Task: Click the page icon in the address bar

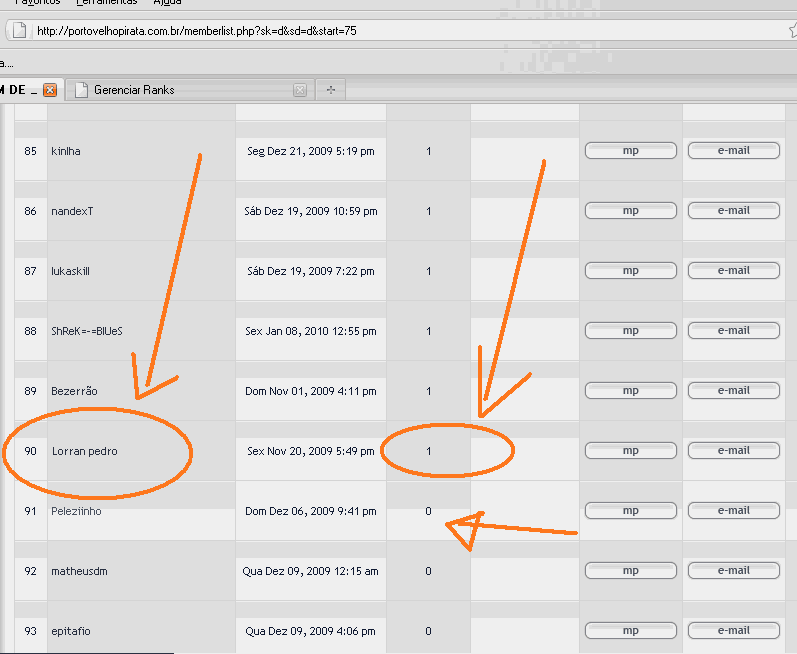Action: (x=18, y=31)
